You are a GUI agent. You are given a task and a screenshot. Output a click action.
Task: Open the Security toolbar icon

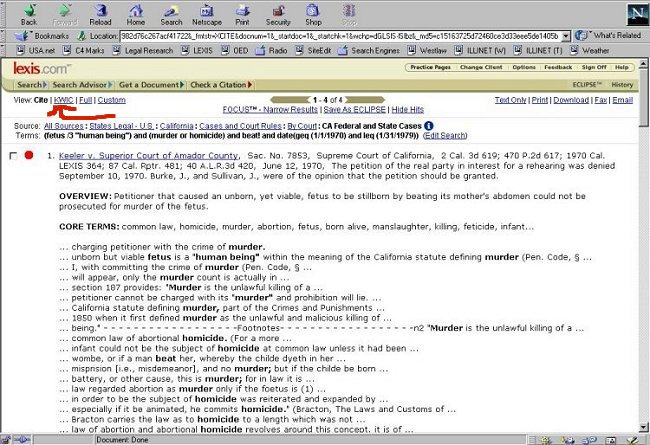point(278,13)
